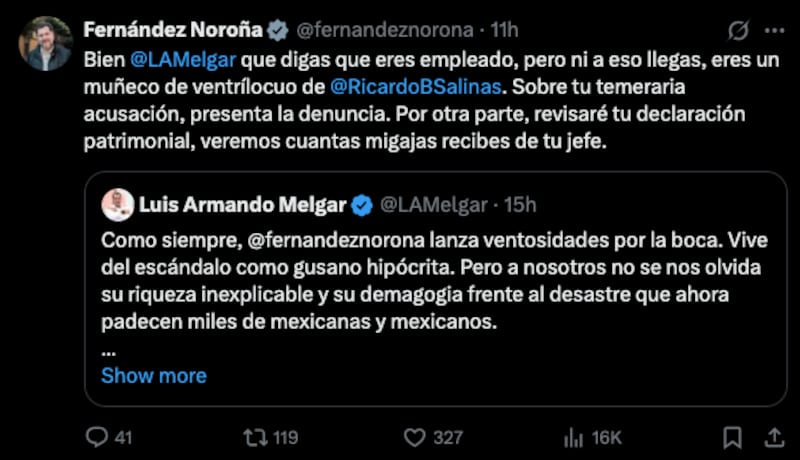
Task: Click Grok circle-slash icon at top right
Action: click(x=740, y=29)
